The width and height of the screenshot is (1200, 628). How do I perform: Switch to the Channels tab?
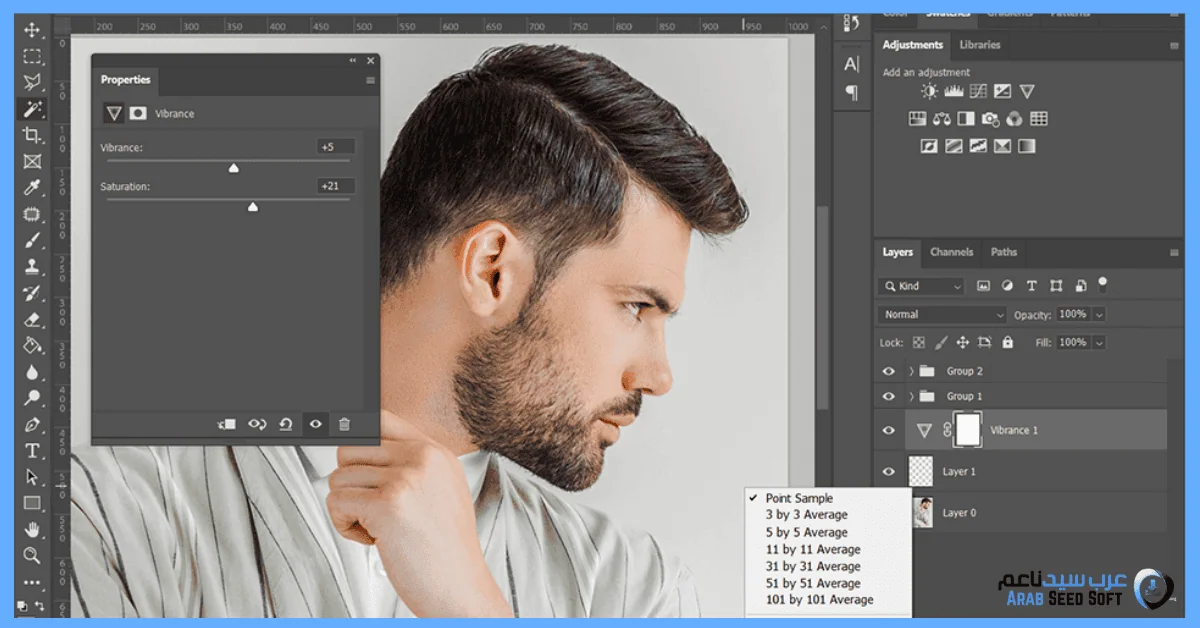(951, 252)
